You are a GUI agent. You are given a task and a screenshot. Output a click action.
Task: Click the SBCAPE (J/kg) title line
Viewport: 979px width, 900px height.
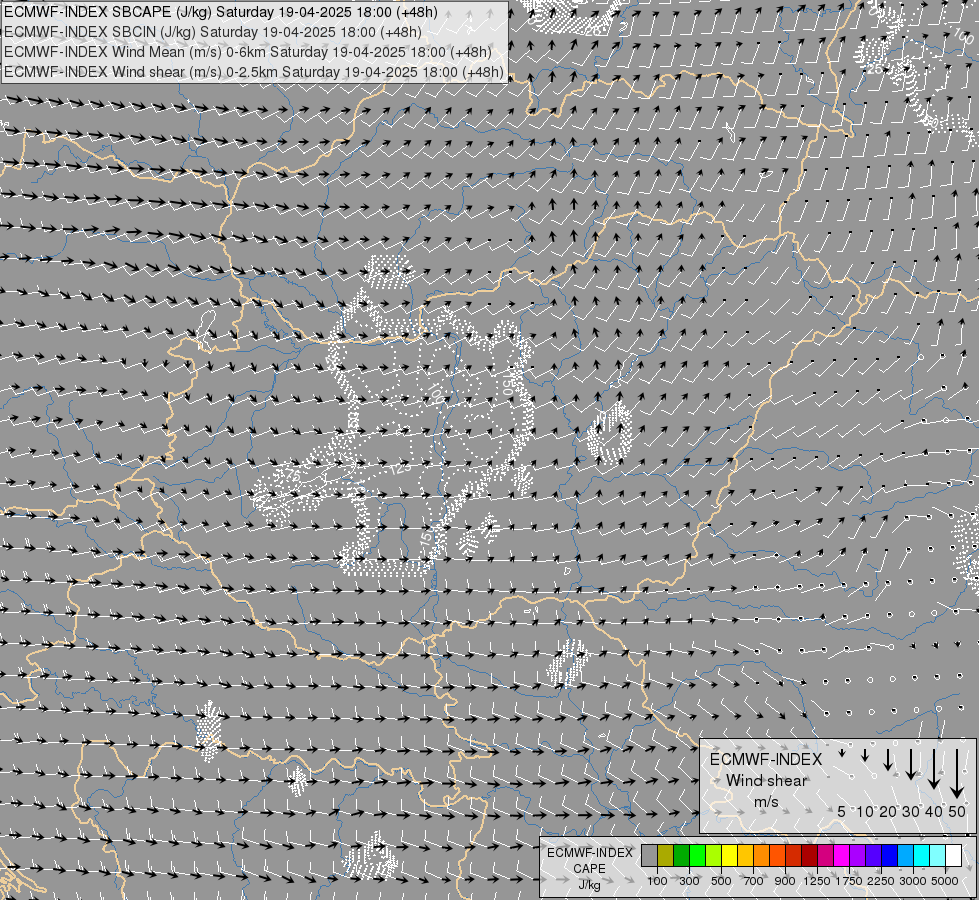(221, 12)
